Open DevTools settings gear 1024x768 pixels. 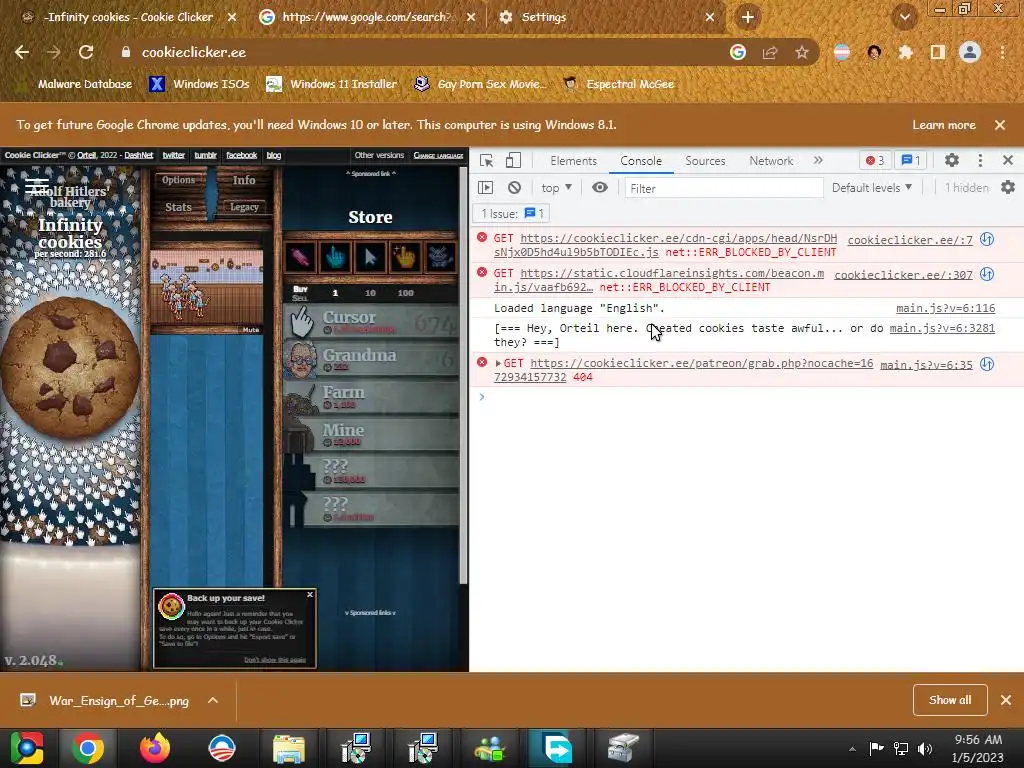(x=952, y=160)
